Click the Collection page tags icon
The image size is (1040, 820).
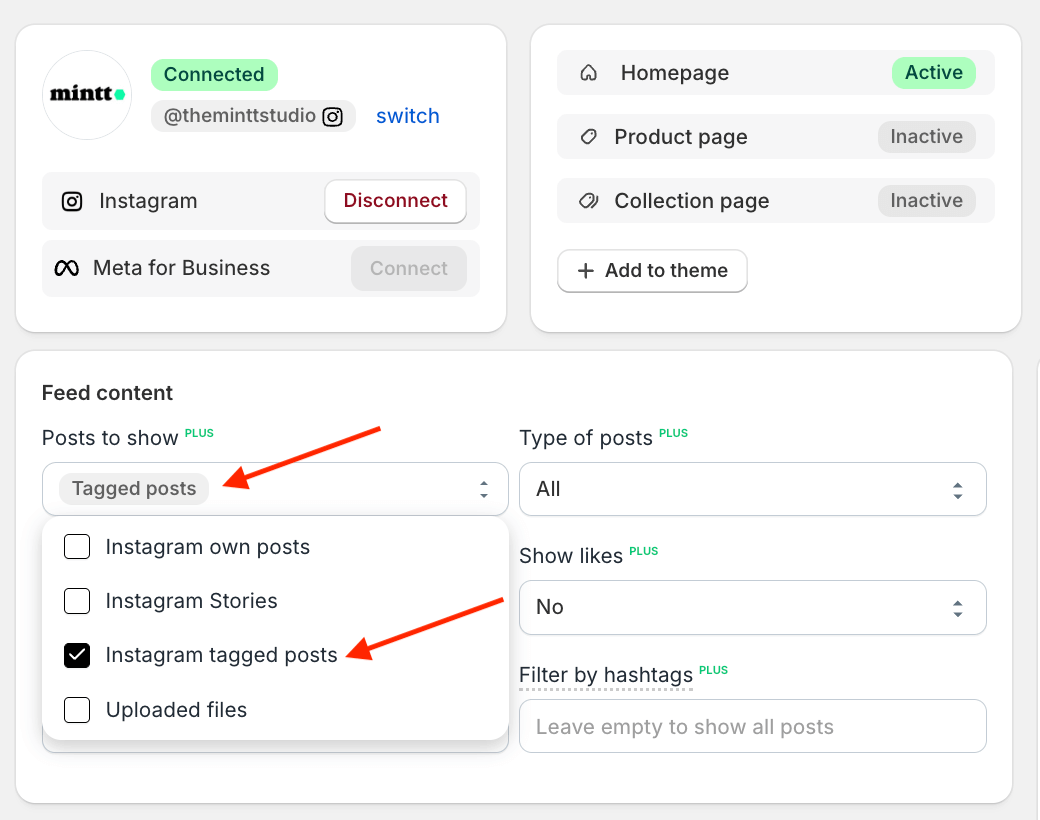[589, 201]
